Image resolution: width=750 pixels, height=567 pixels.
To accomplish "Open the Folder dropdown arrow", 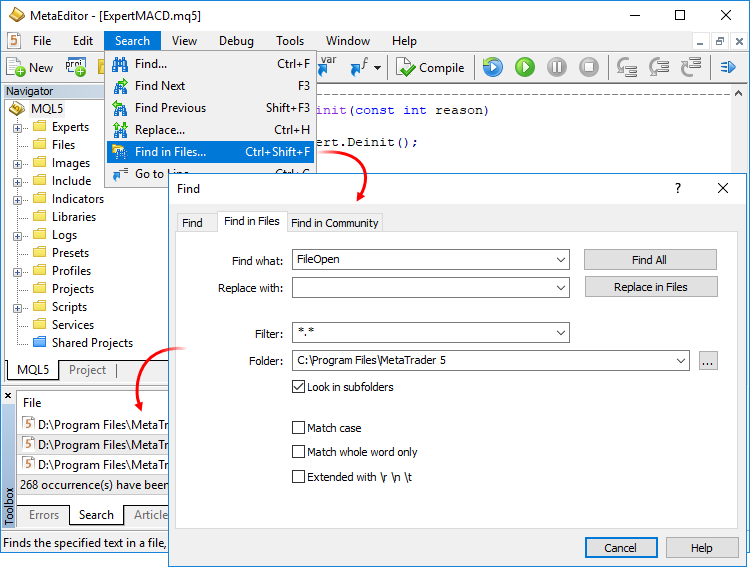I will click(x=681, y=360).
